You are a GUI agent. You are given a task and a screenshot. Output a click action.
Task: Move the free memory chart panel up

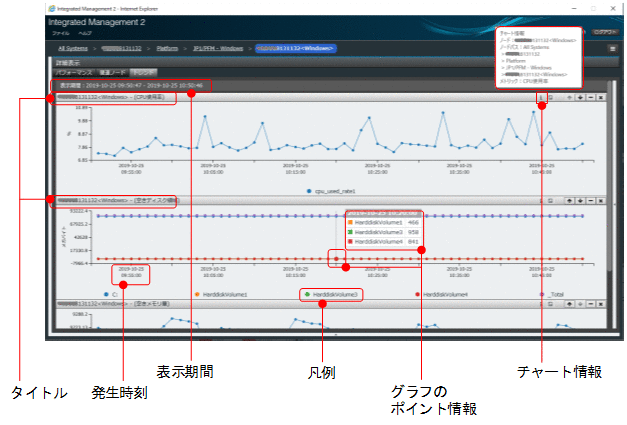coord(569,304)
